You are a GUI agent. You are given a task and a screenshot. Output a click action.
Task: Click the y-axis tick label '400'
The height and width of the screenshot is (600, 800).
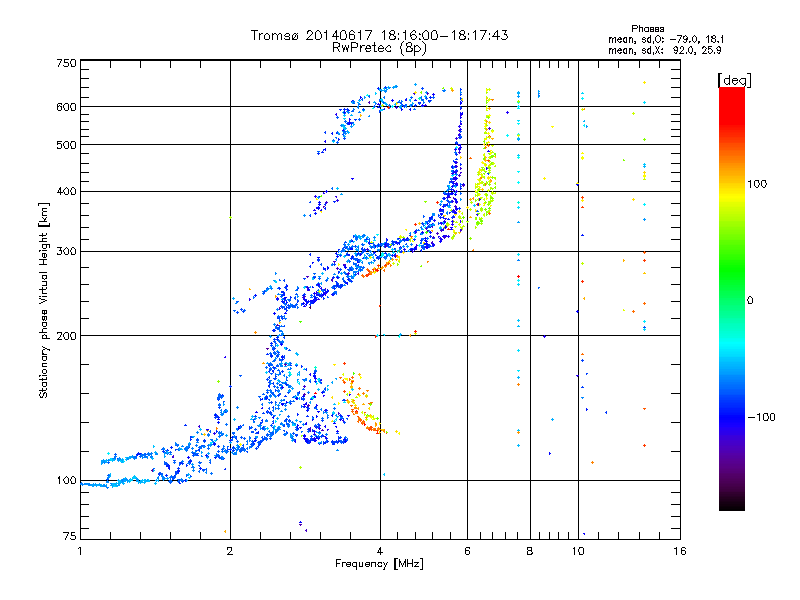(66, 192)
